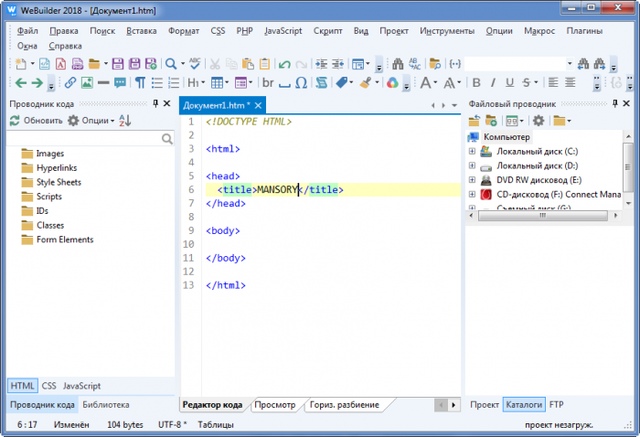Toggle Italic formatting button
This screenshot has height=437, width=640.
(x=494, y=82)
